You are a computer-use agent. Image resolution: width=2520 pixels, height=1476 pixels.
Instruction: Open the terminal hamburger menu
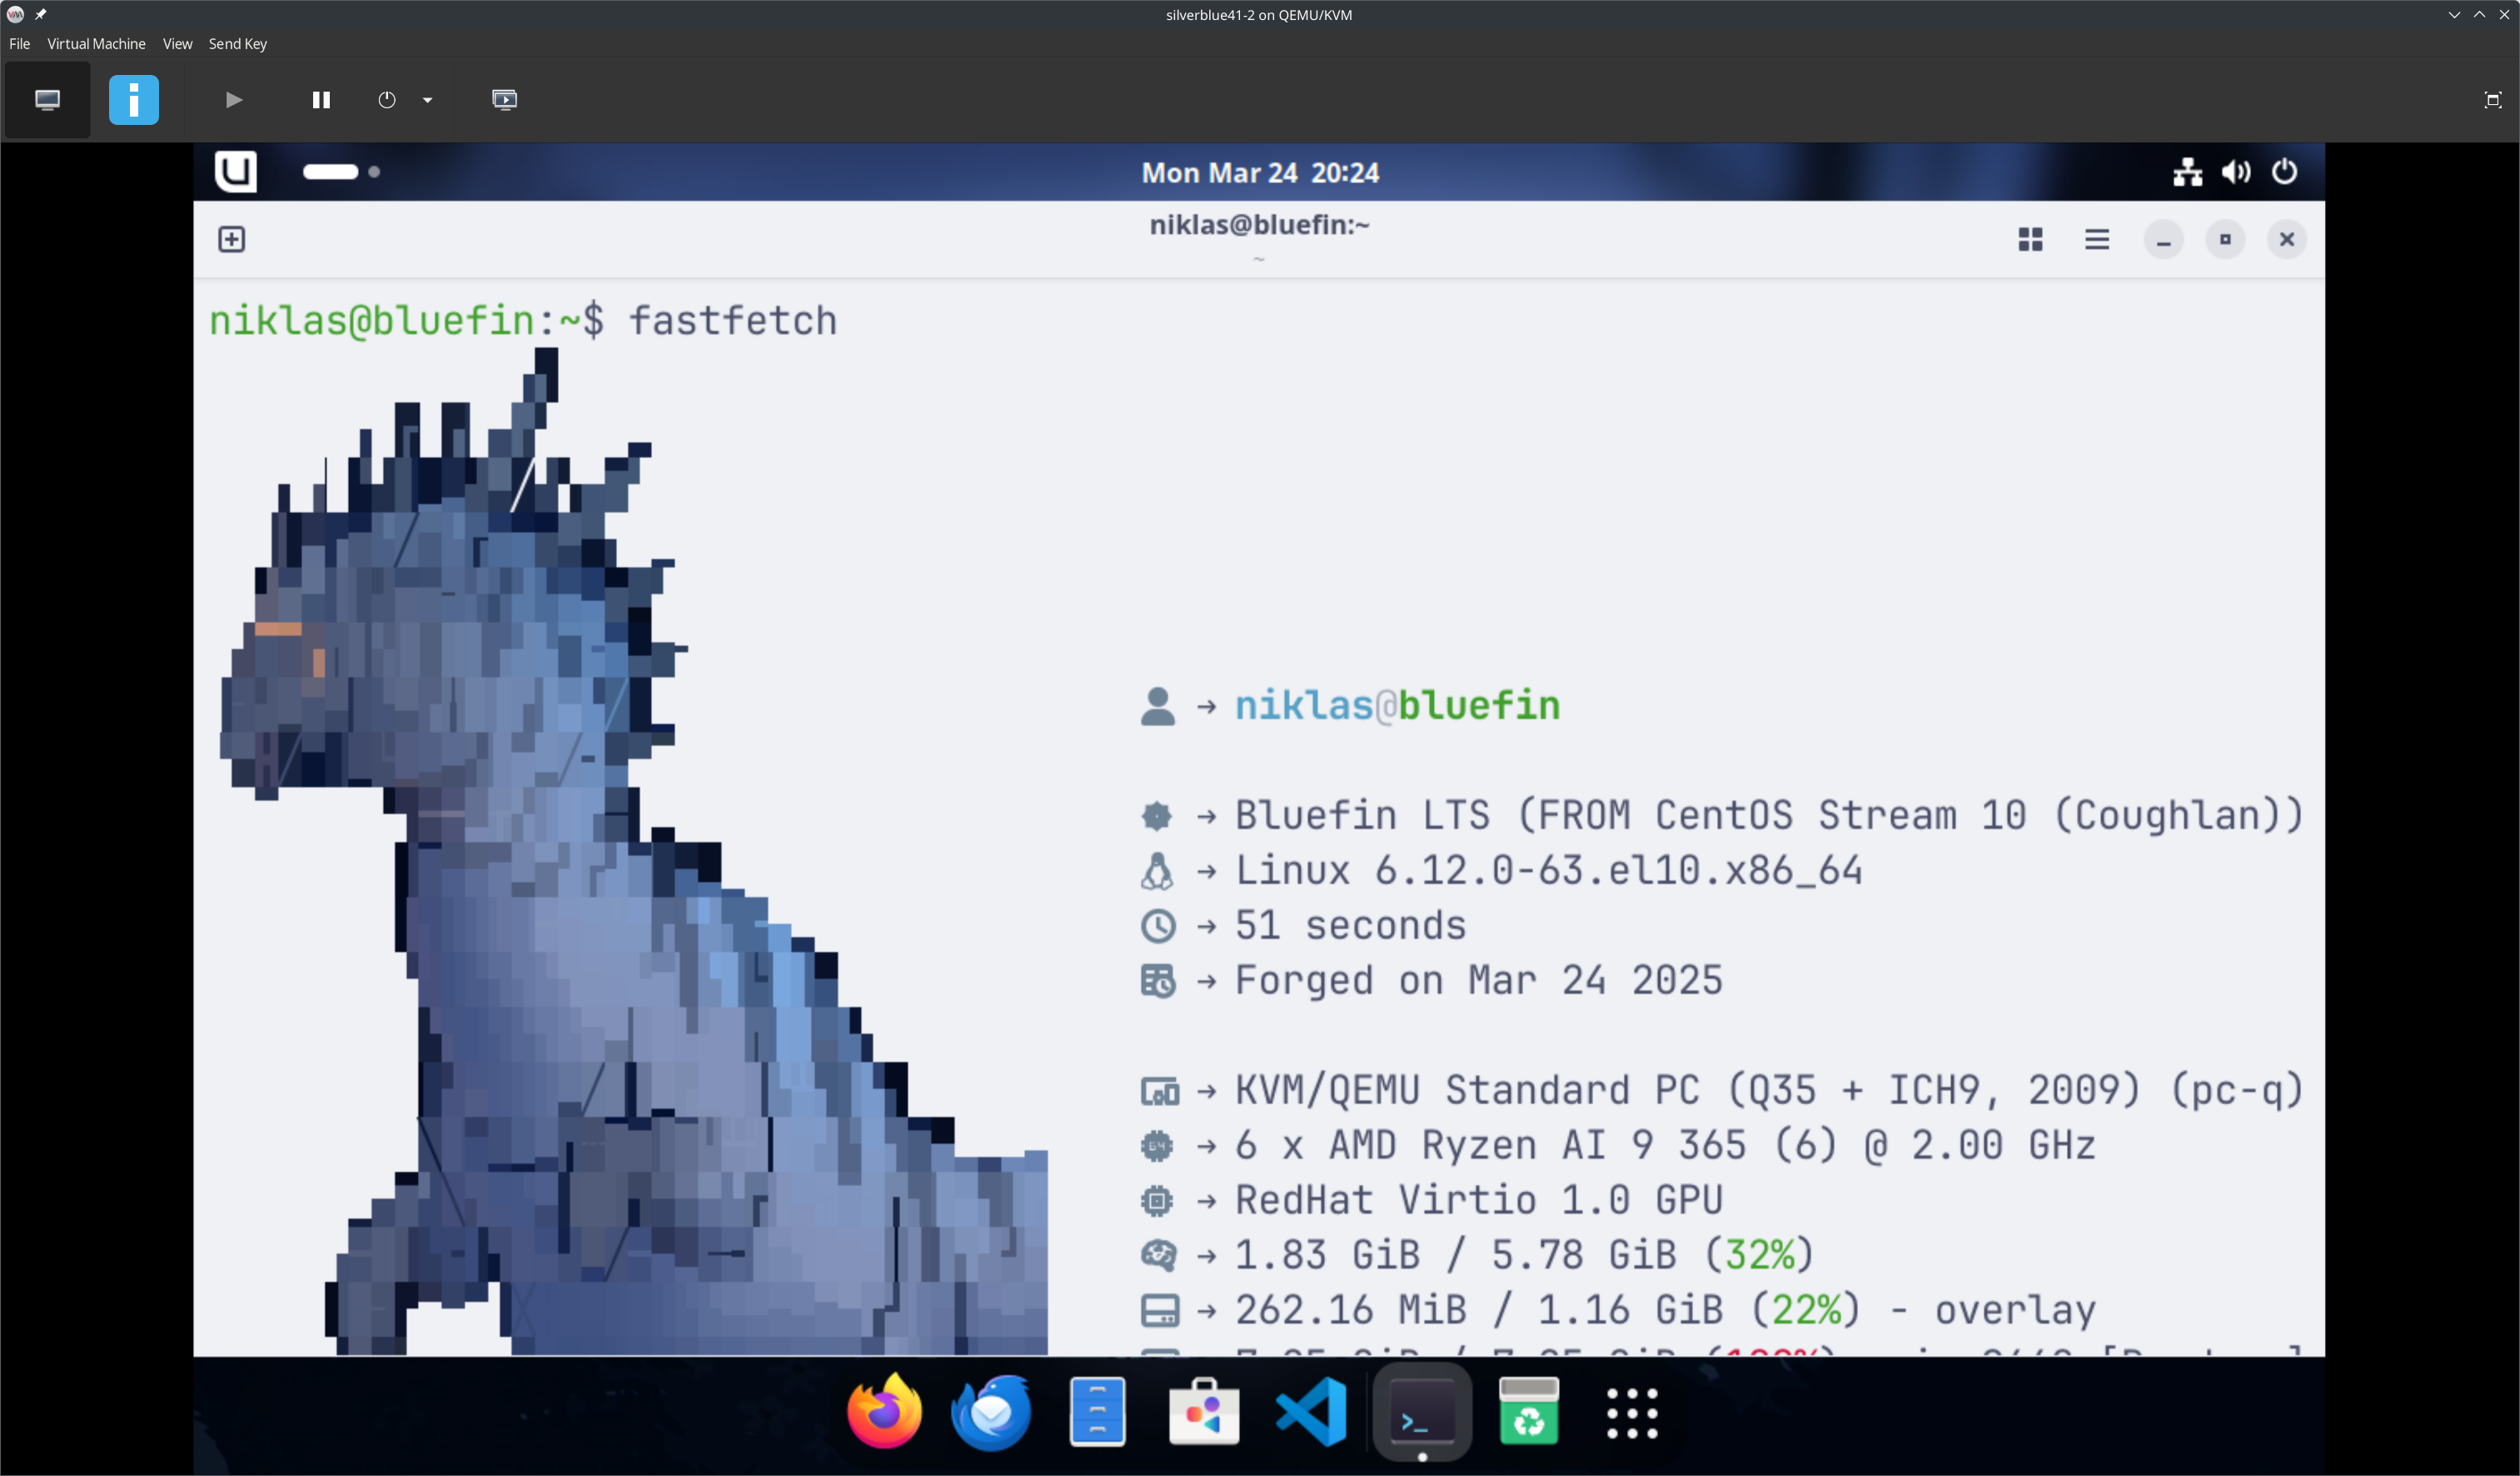pos(2097,239)
